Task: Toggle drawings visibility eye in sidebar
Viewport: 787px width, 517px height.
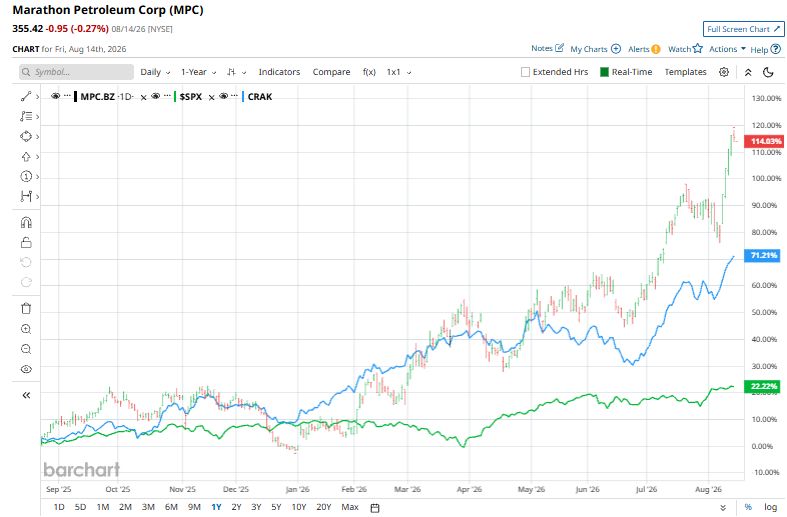Action: pyautogui.click(x=26, y=369)
